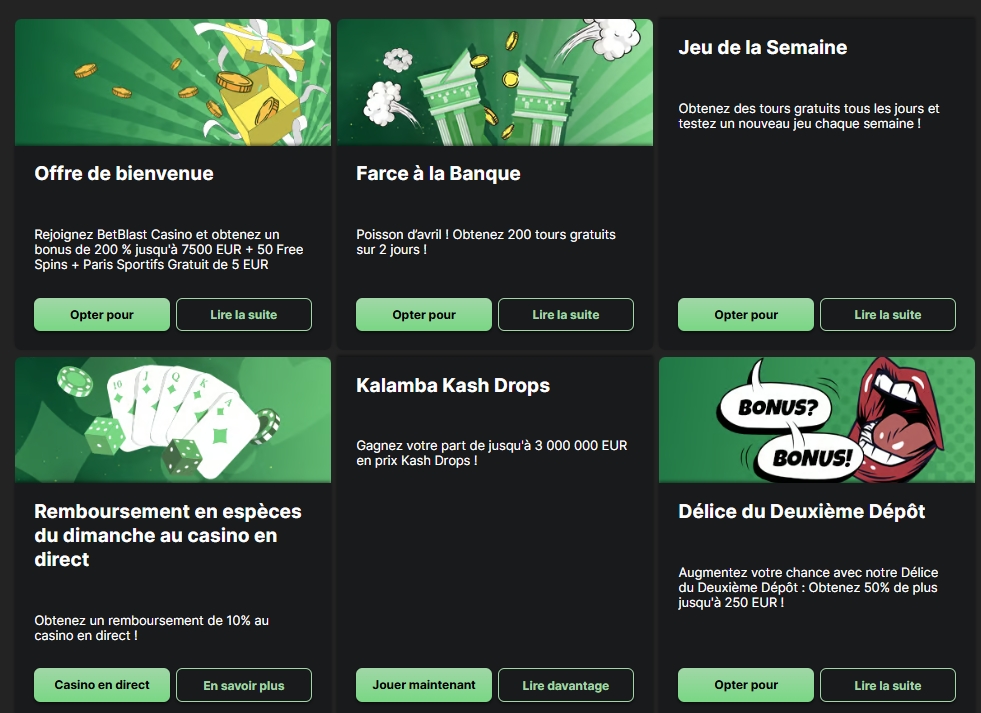
Task: Select the Kalamba Kash Drops title
Action: pyautogui.click(x=453, y=385)
